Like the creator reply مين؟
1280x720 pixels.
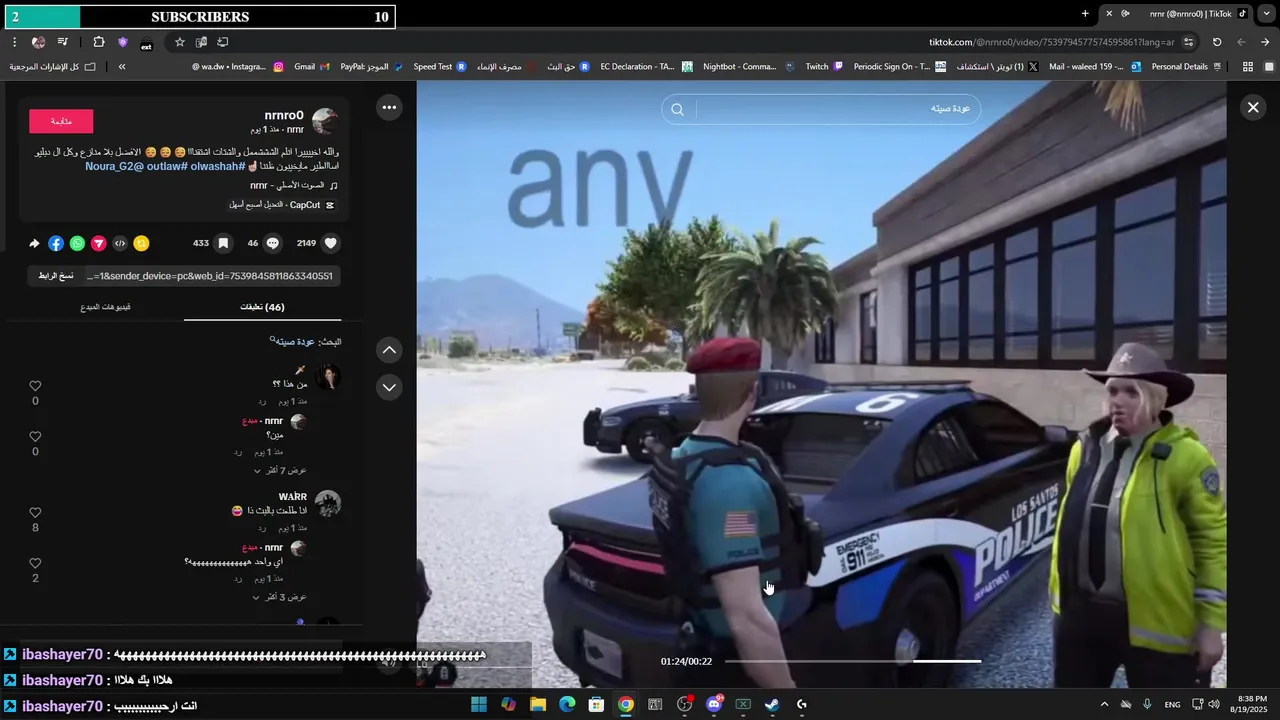[35, 437]
